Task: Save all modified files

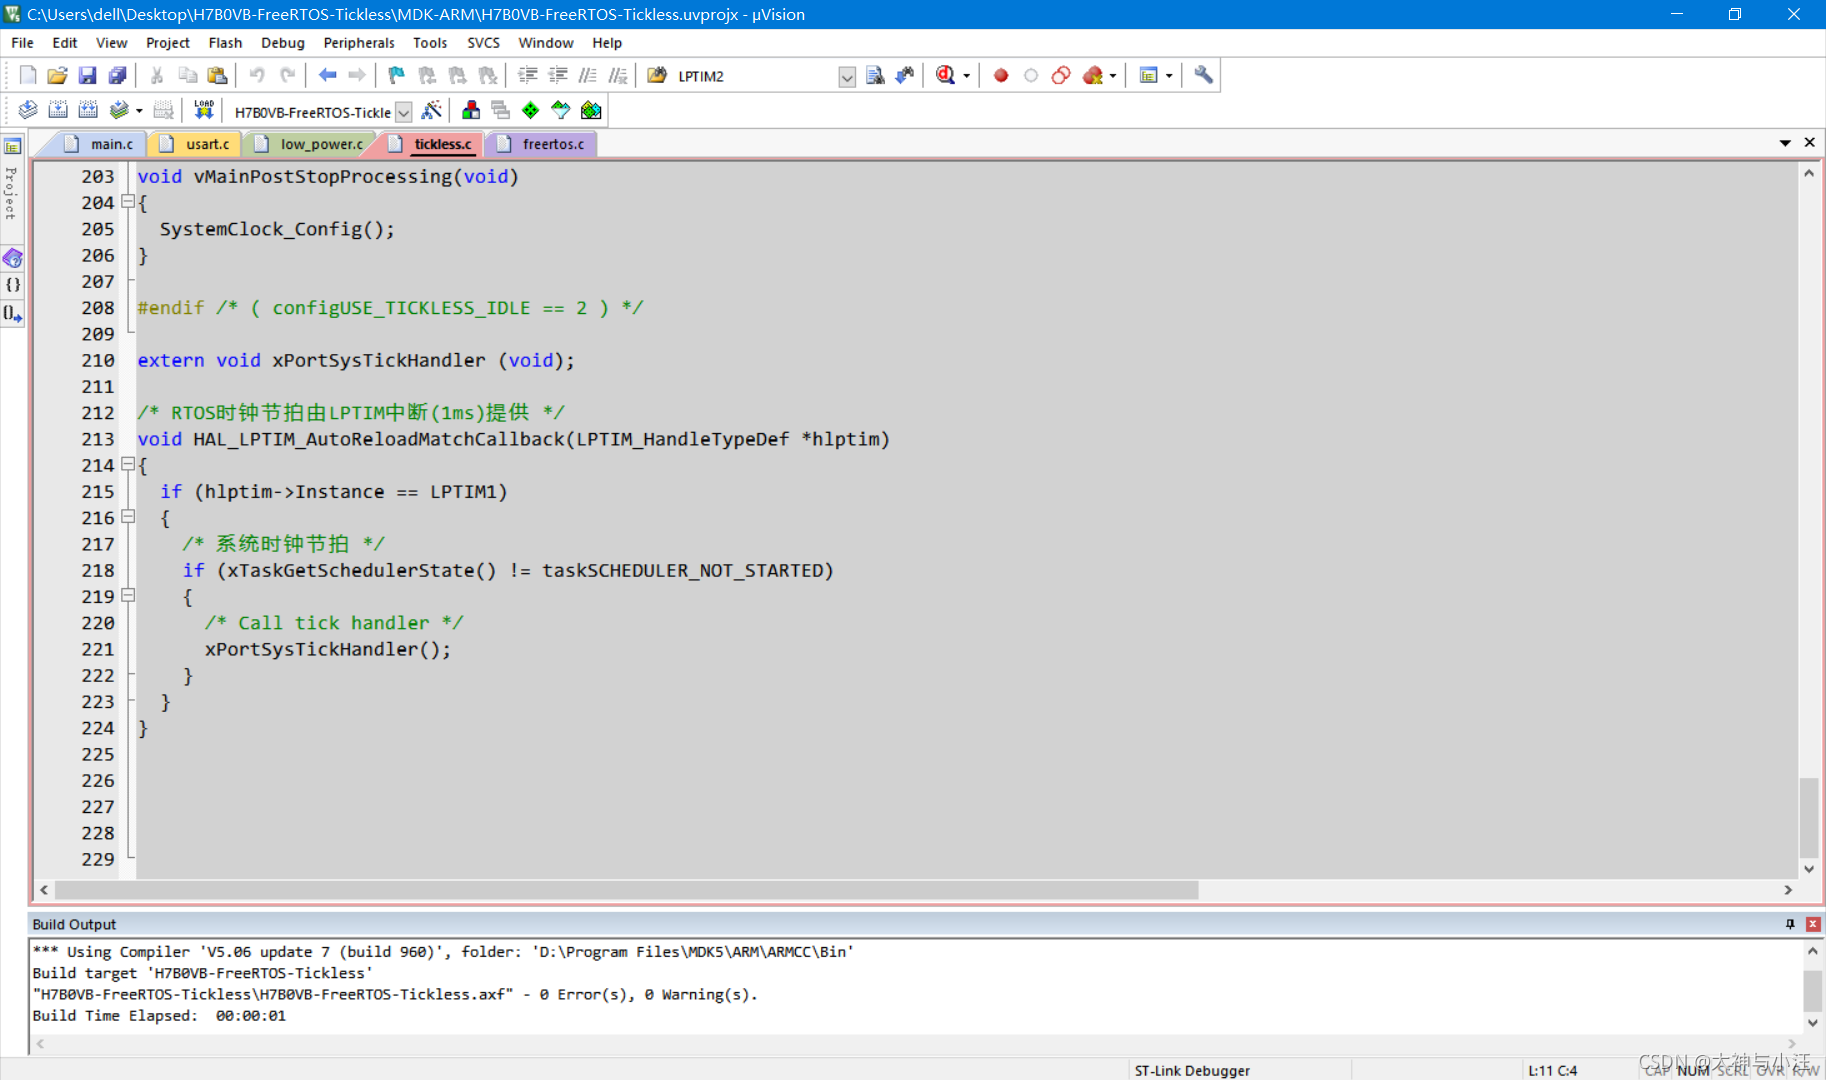Action: tap(117, 75)
